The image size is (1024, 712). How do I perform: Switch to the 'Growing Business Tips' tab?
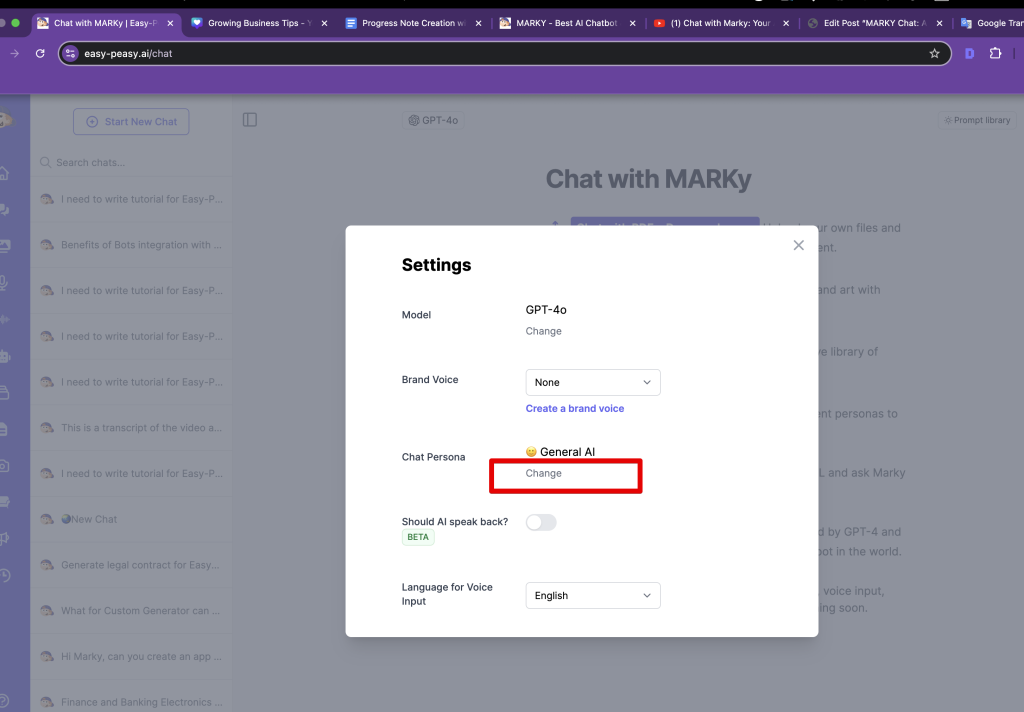(258, 23)
